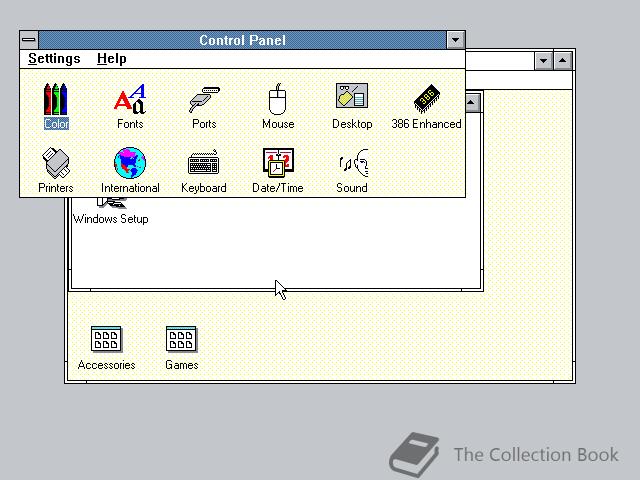This screenshot has width=640, height=480.
Task: Click the highlighted 'Color' label
Action: coord(56,124)
